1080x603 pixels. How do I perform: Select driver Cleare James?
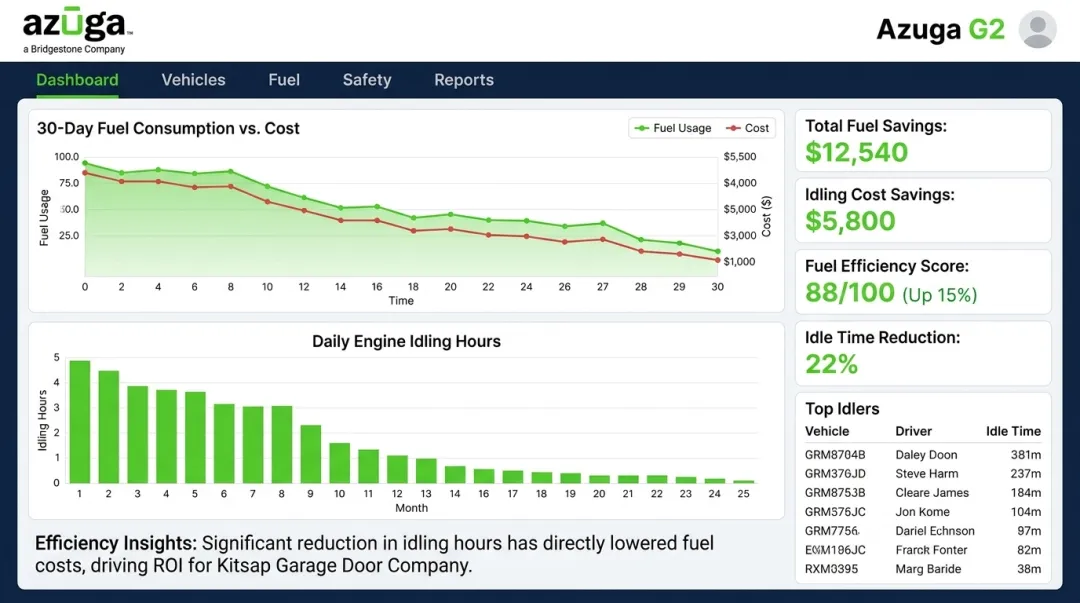tap(932, 493)
